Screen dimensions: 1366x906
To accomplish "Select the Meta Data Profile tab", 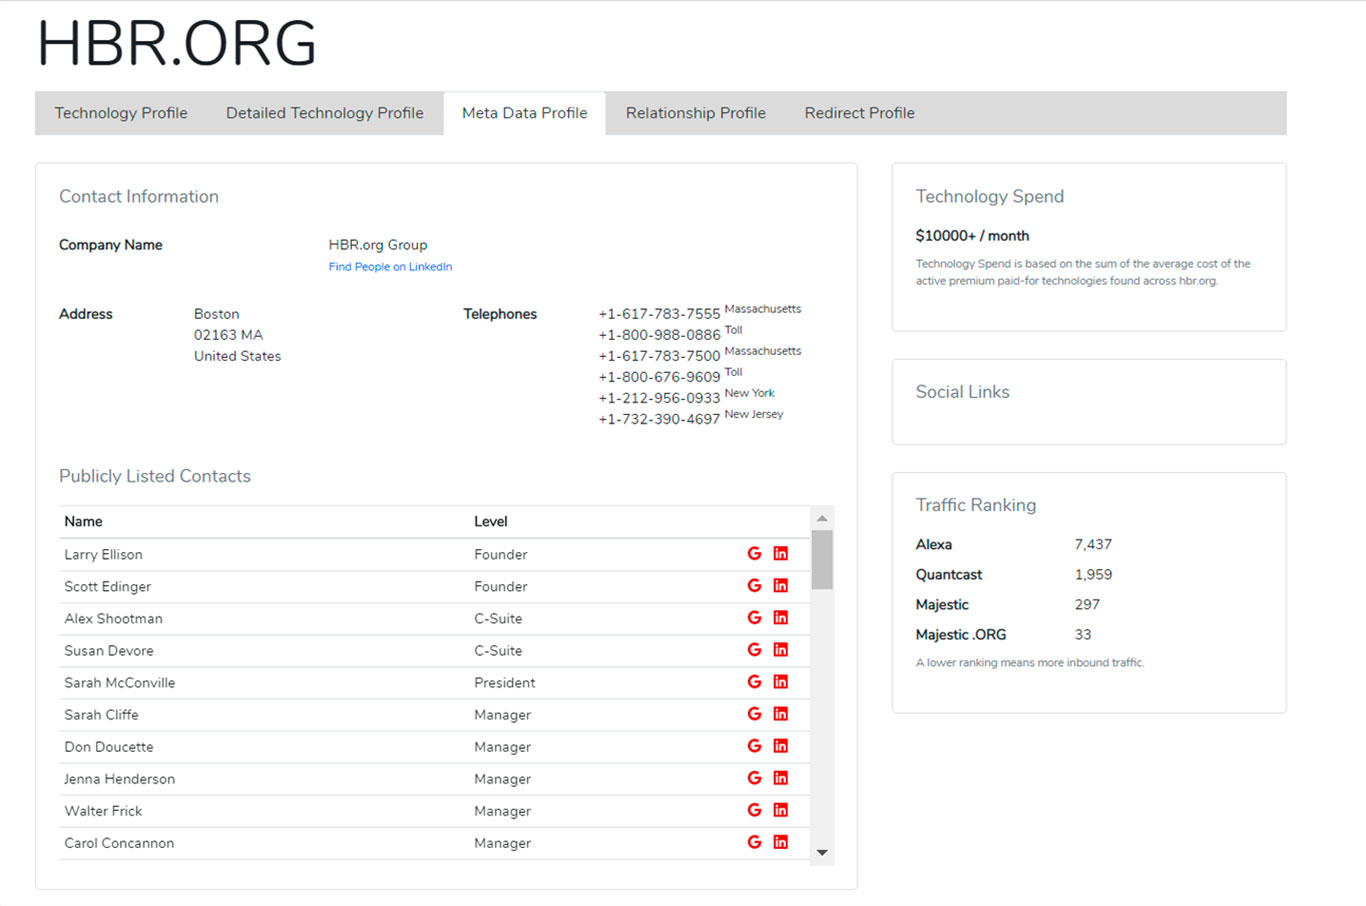I will pyautogui.click(x=525, y=113).
